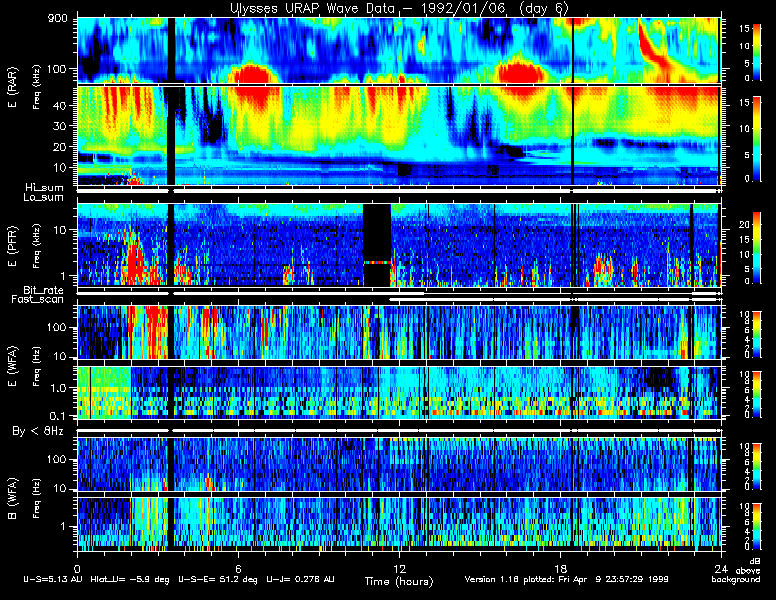
Task: Click the 'Lo_sum' status bar label
Action: [44, 198]
